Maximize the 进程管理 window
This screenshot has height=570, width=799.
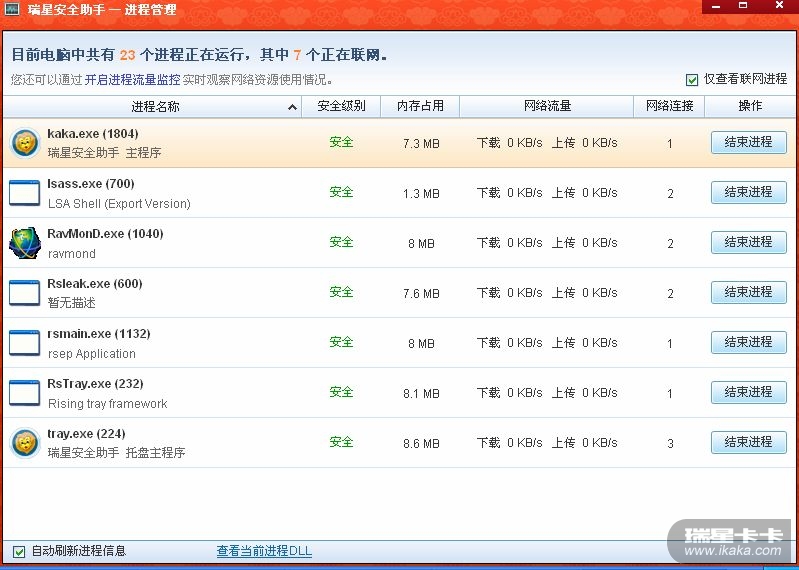point(743,6)
